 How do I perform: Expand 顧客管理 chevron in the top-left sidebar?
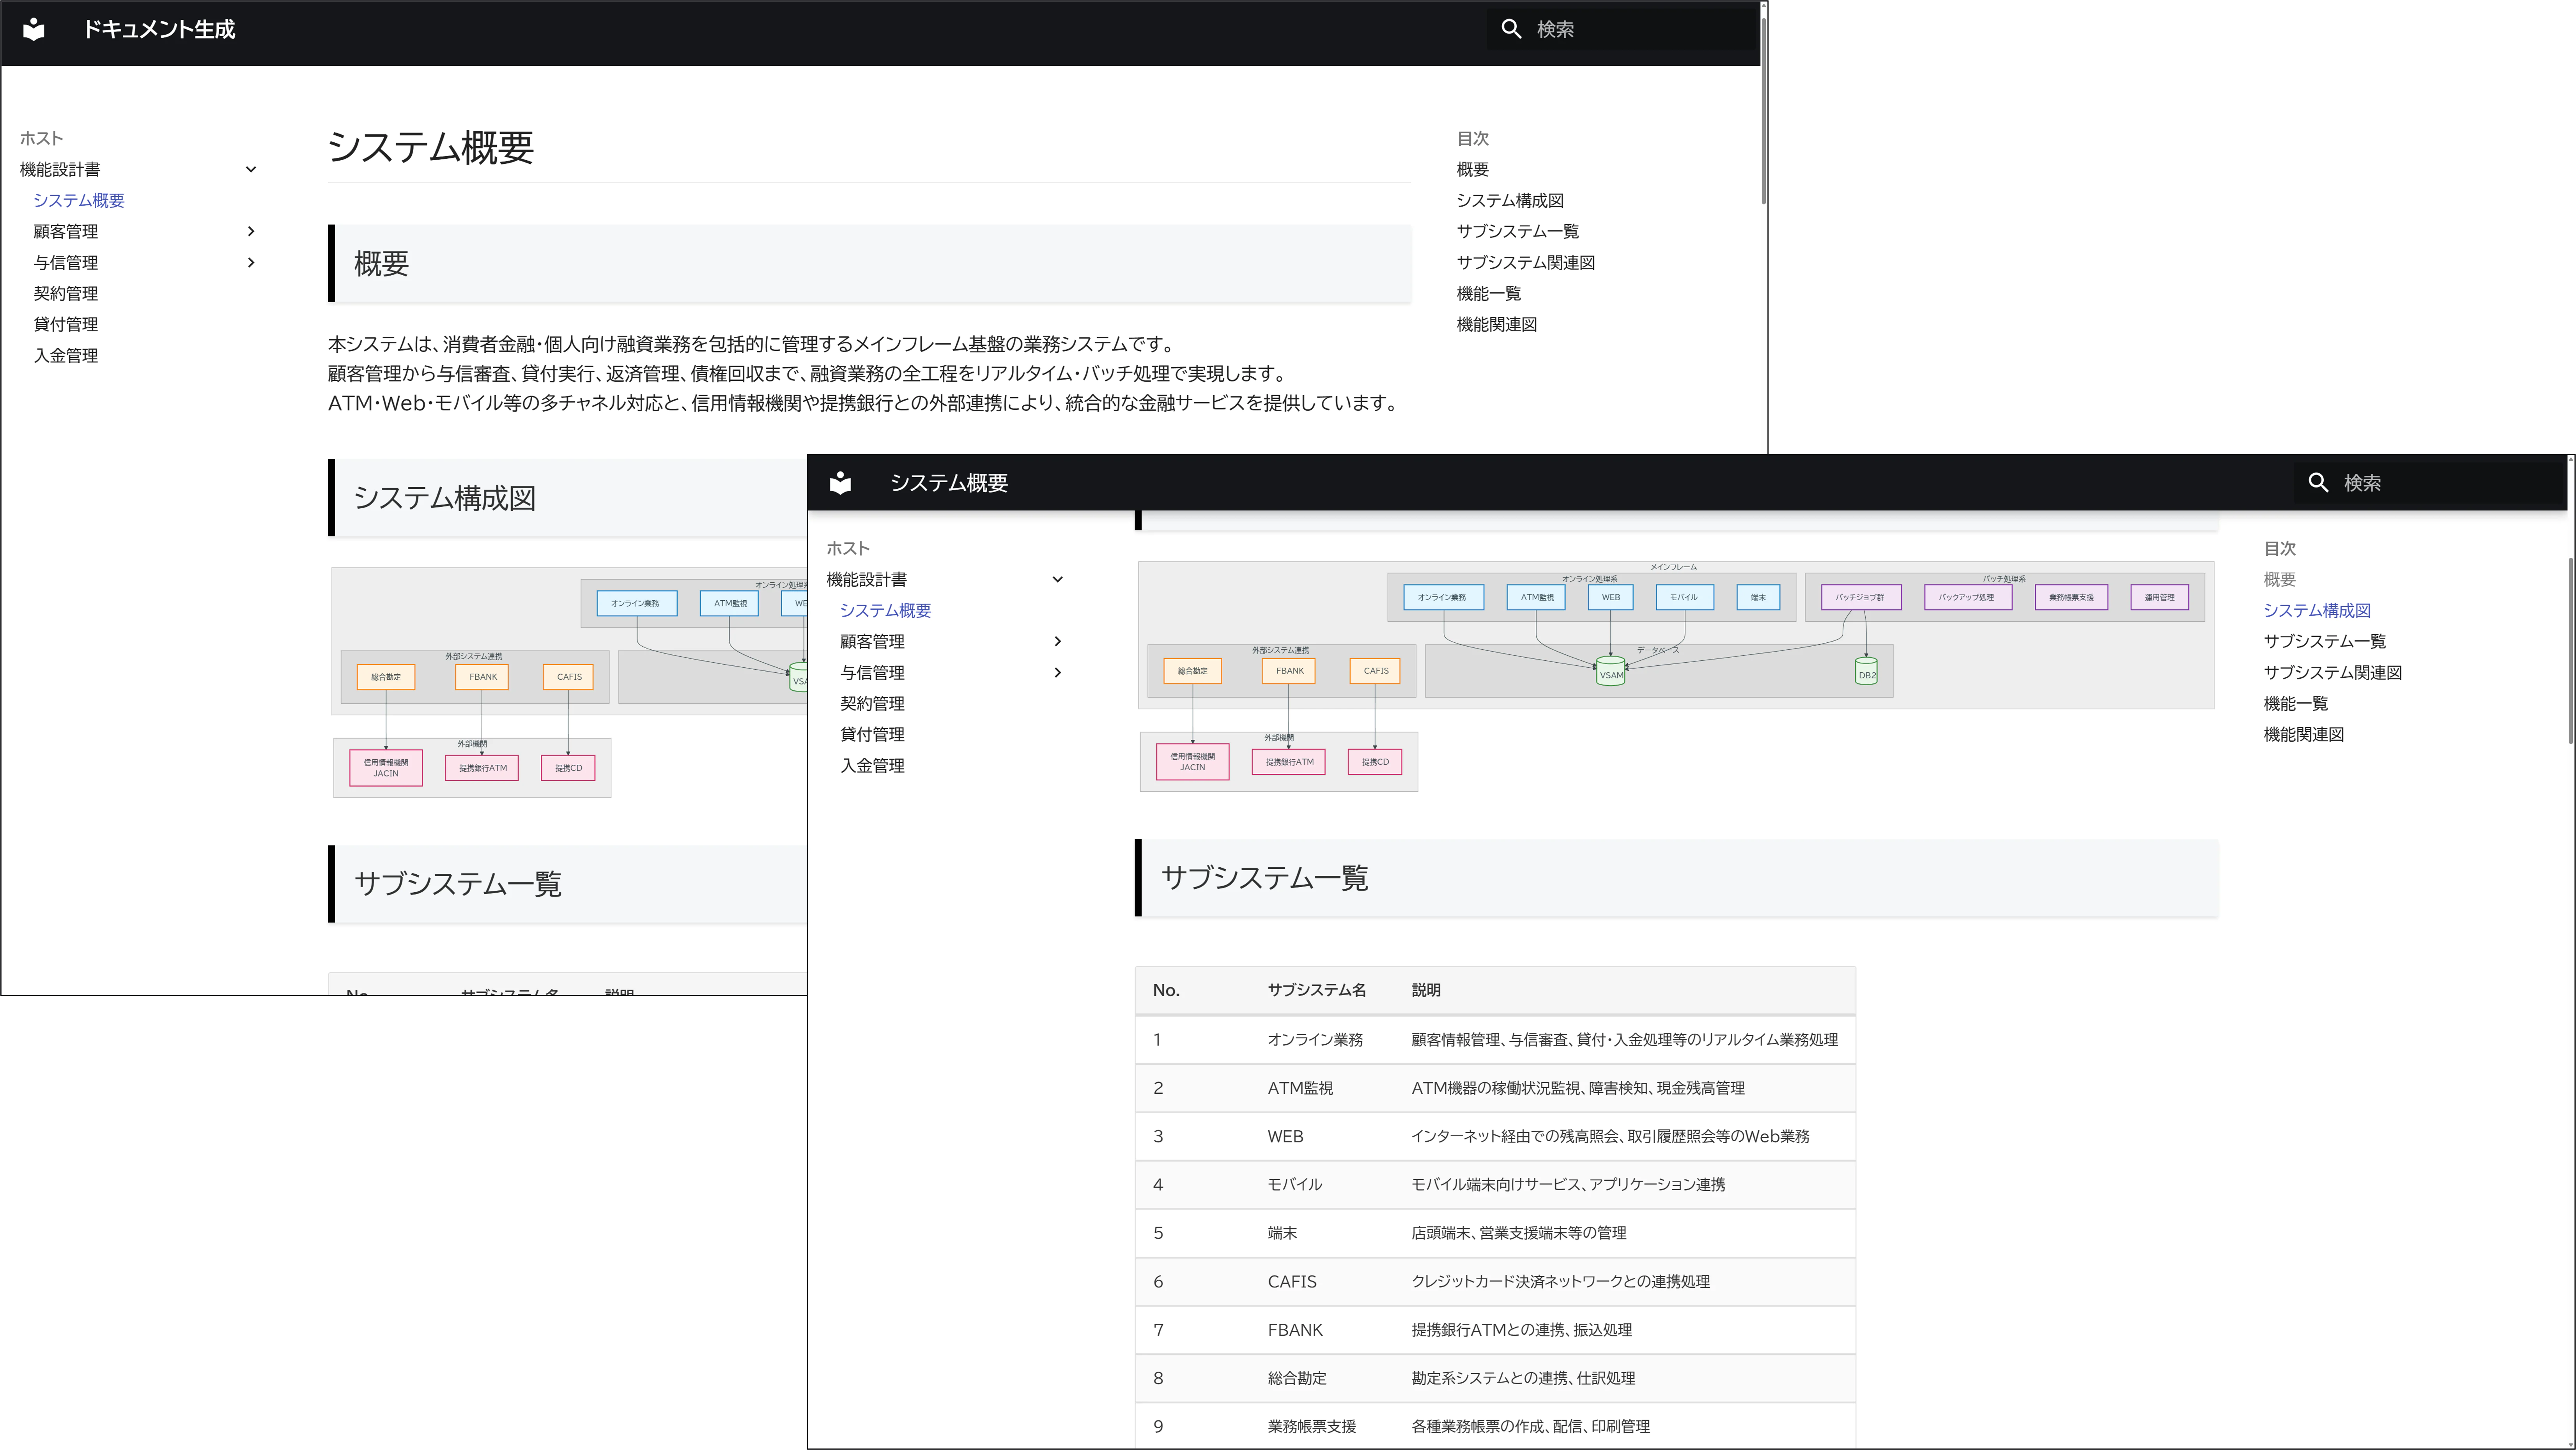(251, 232)
